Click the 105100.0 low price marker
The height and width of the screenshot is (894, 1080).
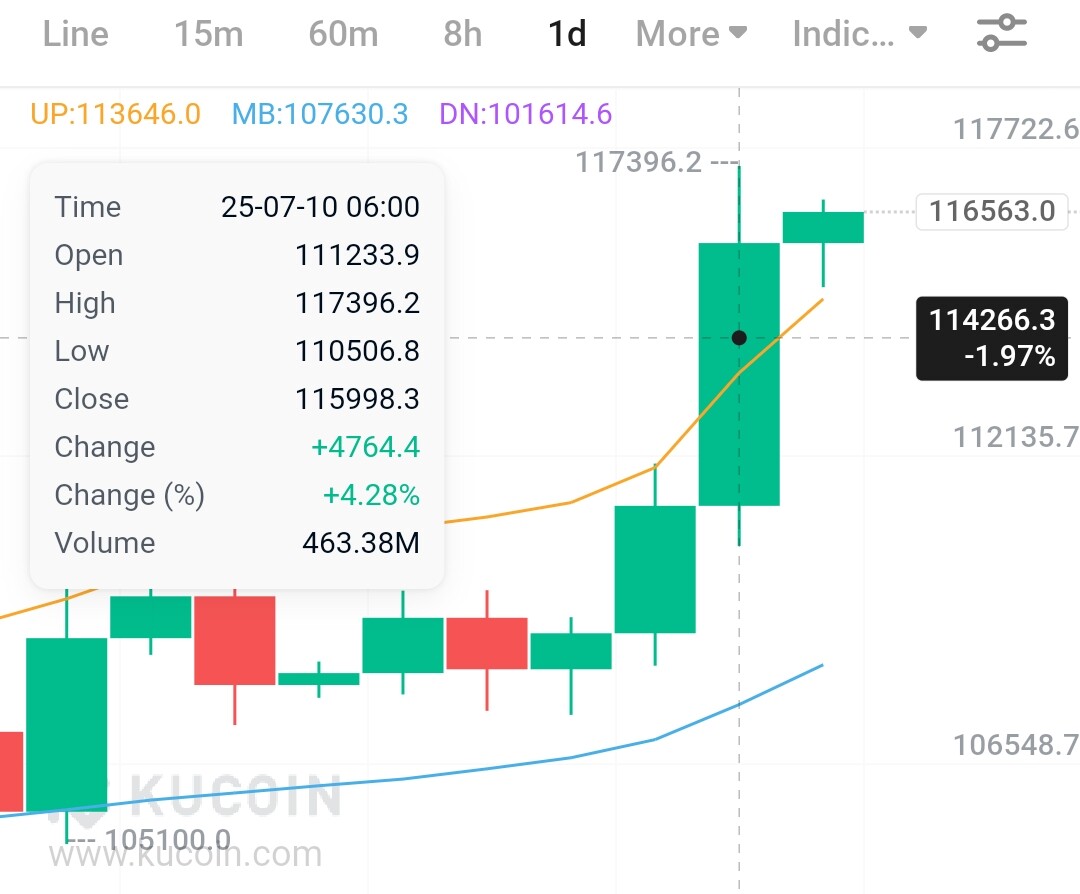(x=167, y=840)
